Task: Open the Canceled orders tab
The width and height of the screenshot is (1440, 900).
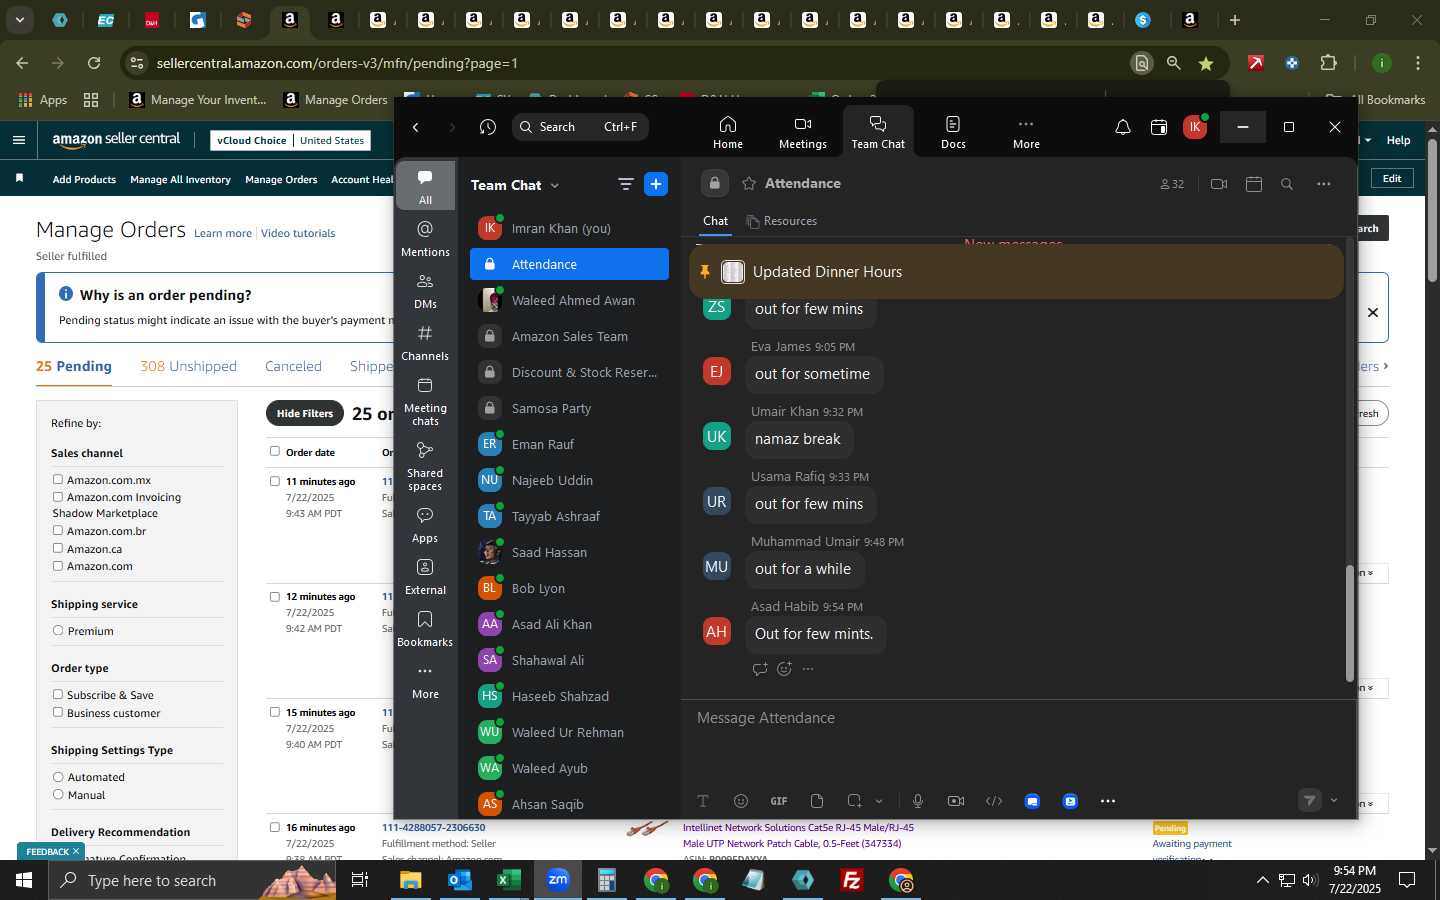Action: (x=293, y=366)
